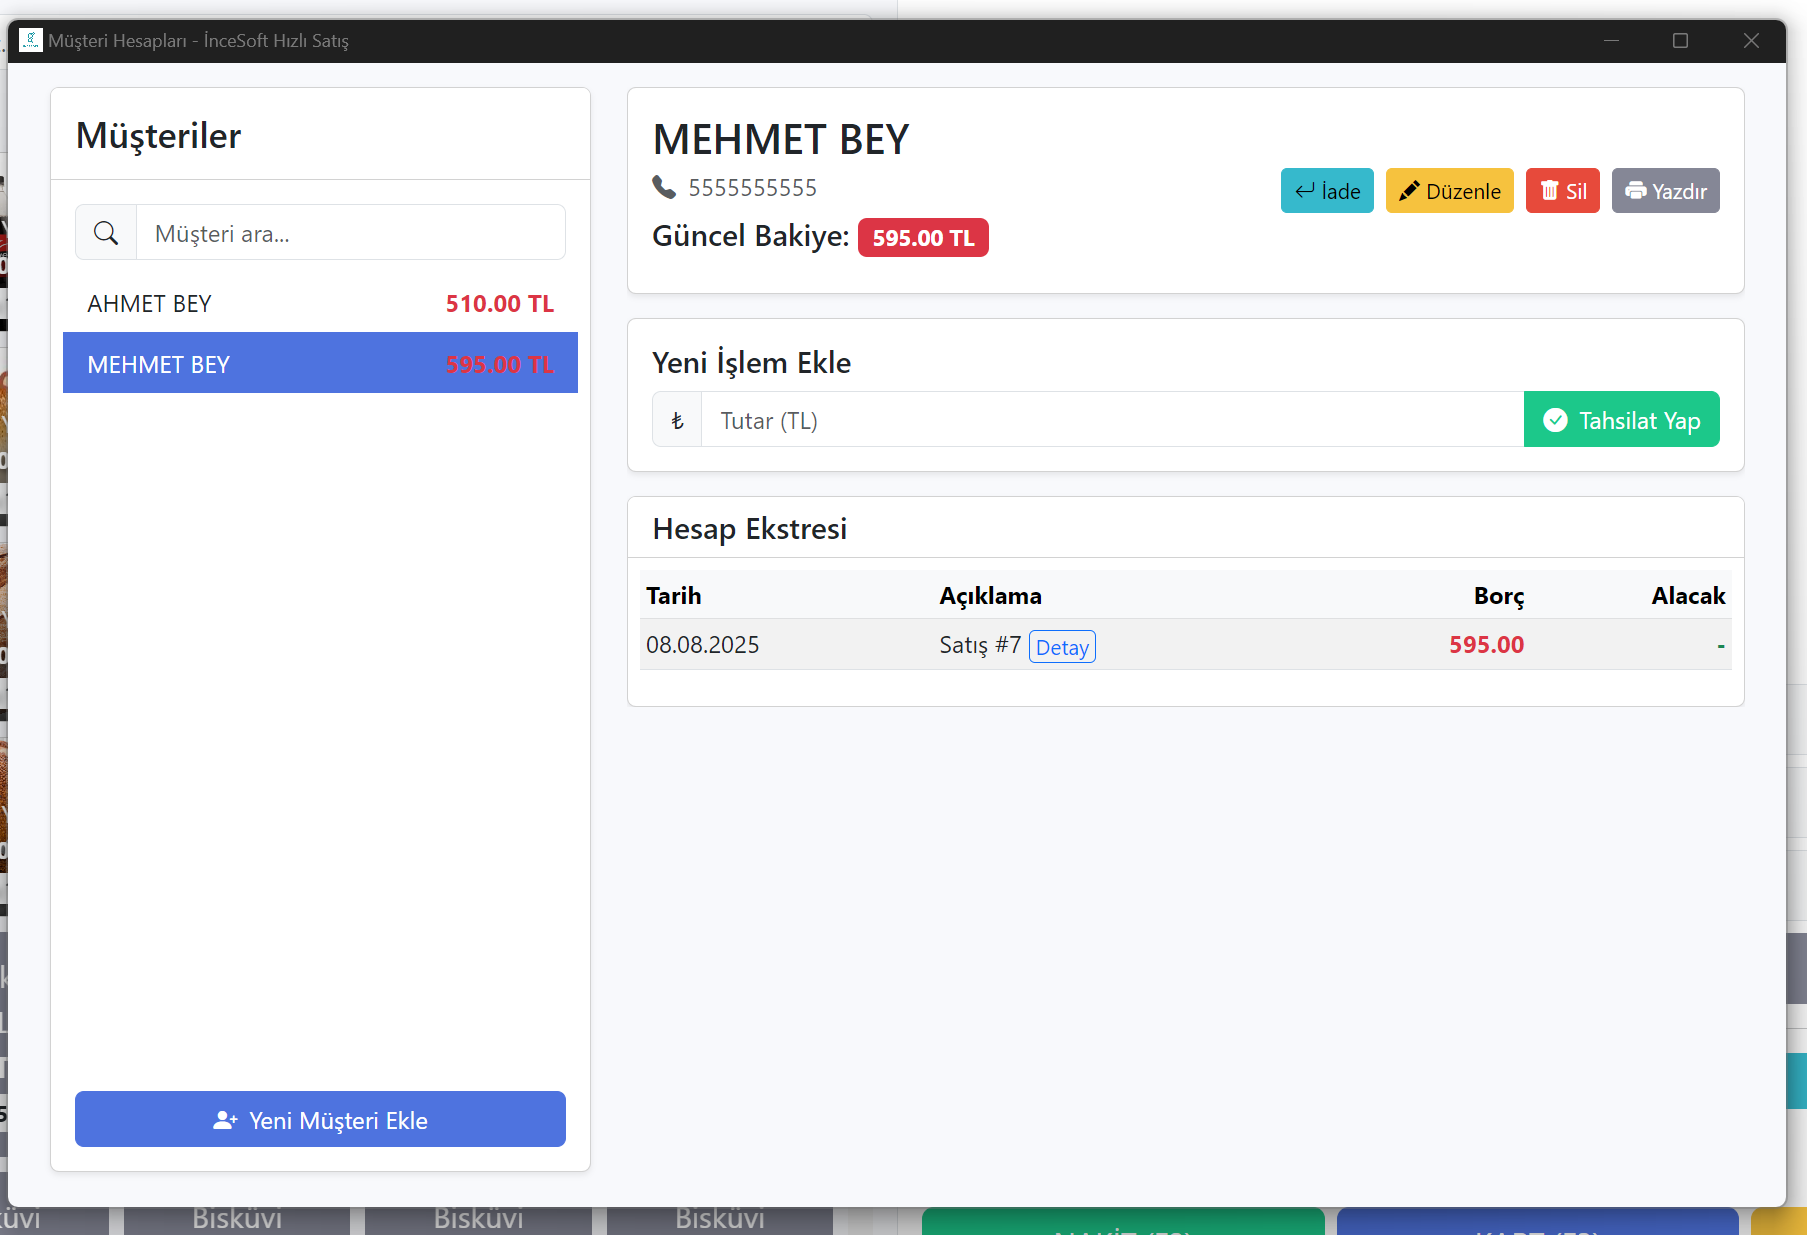Viewport: 1807px width, 1235px height.
Task: Click the magnifier search icon
Action: click(x=106, y=233)
